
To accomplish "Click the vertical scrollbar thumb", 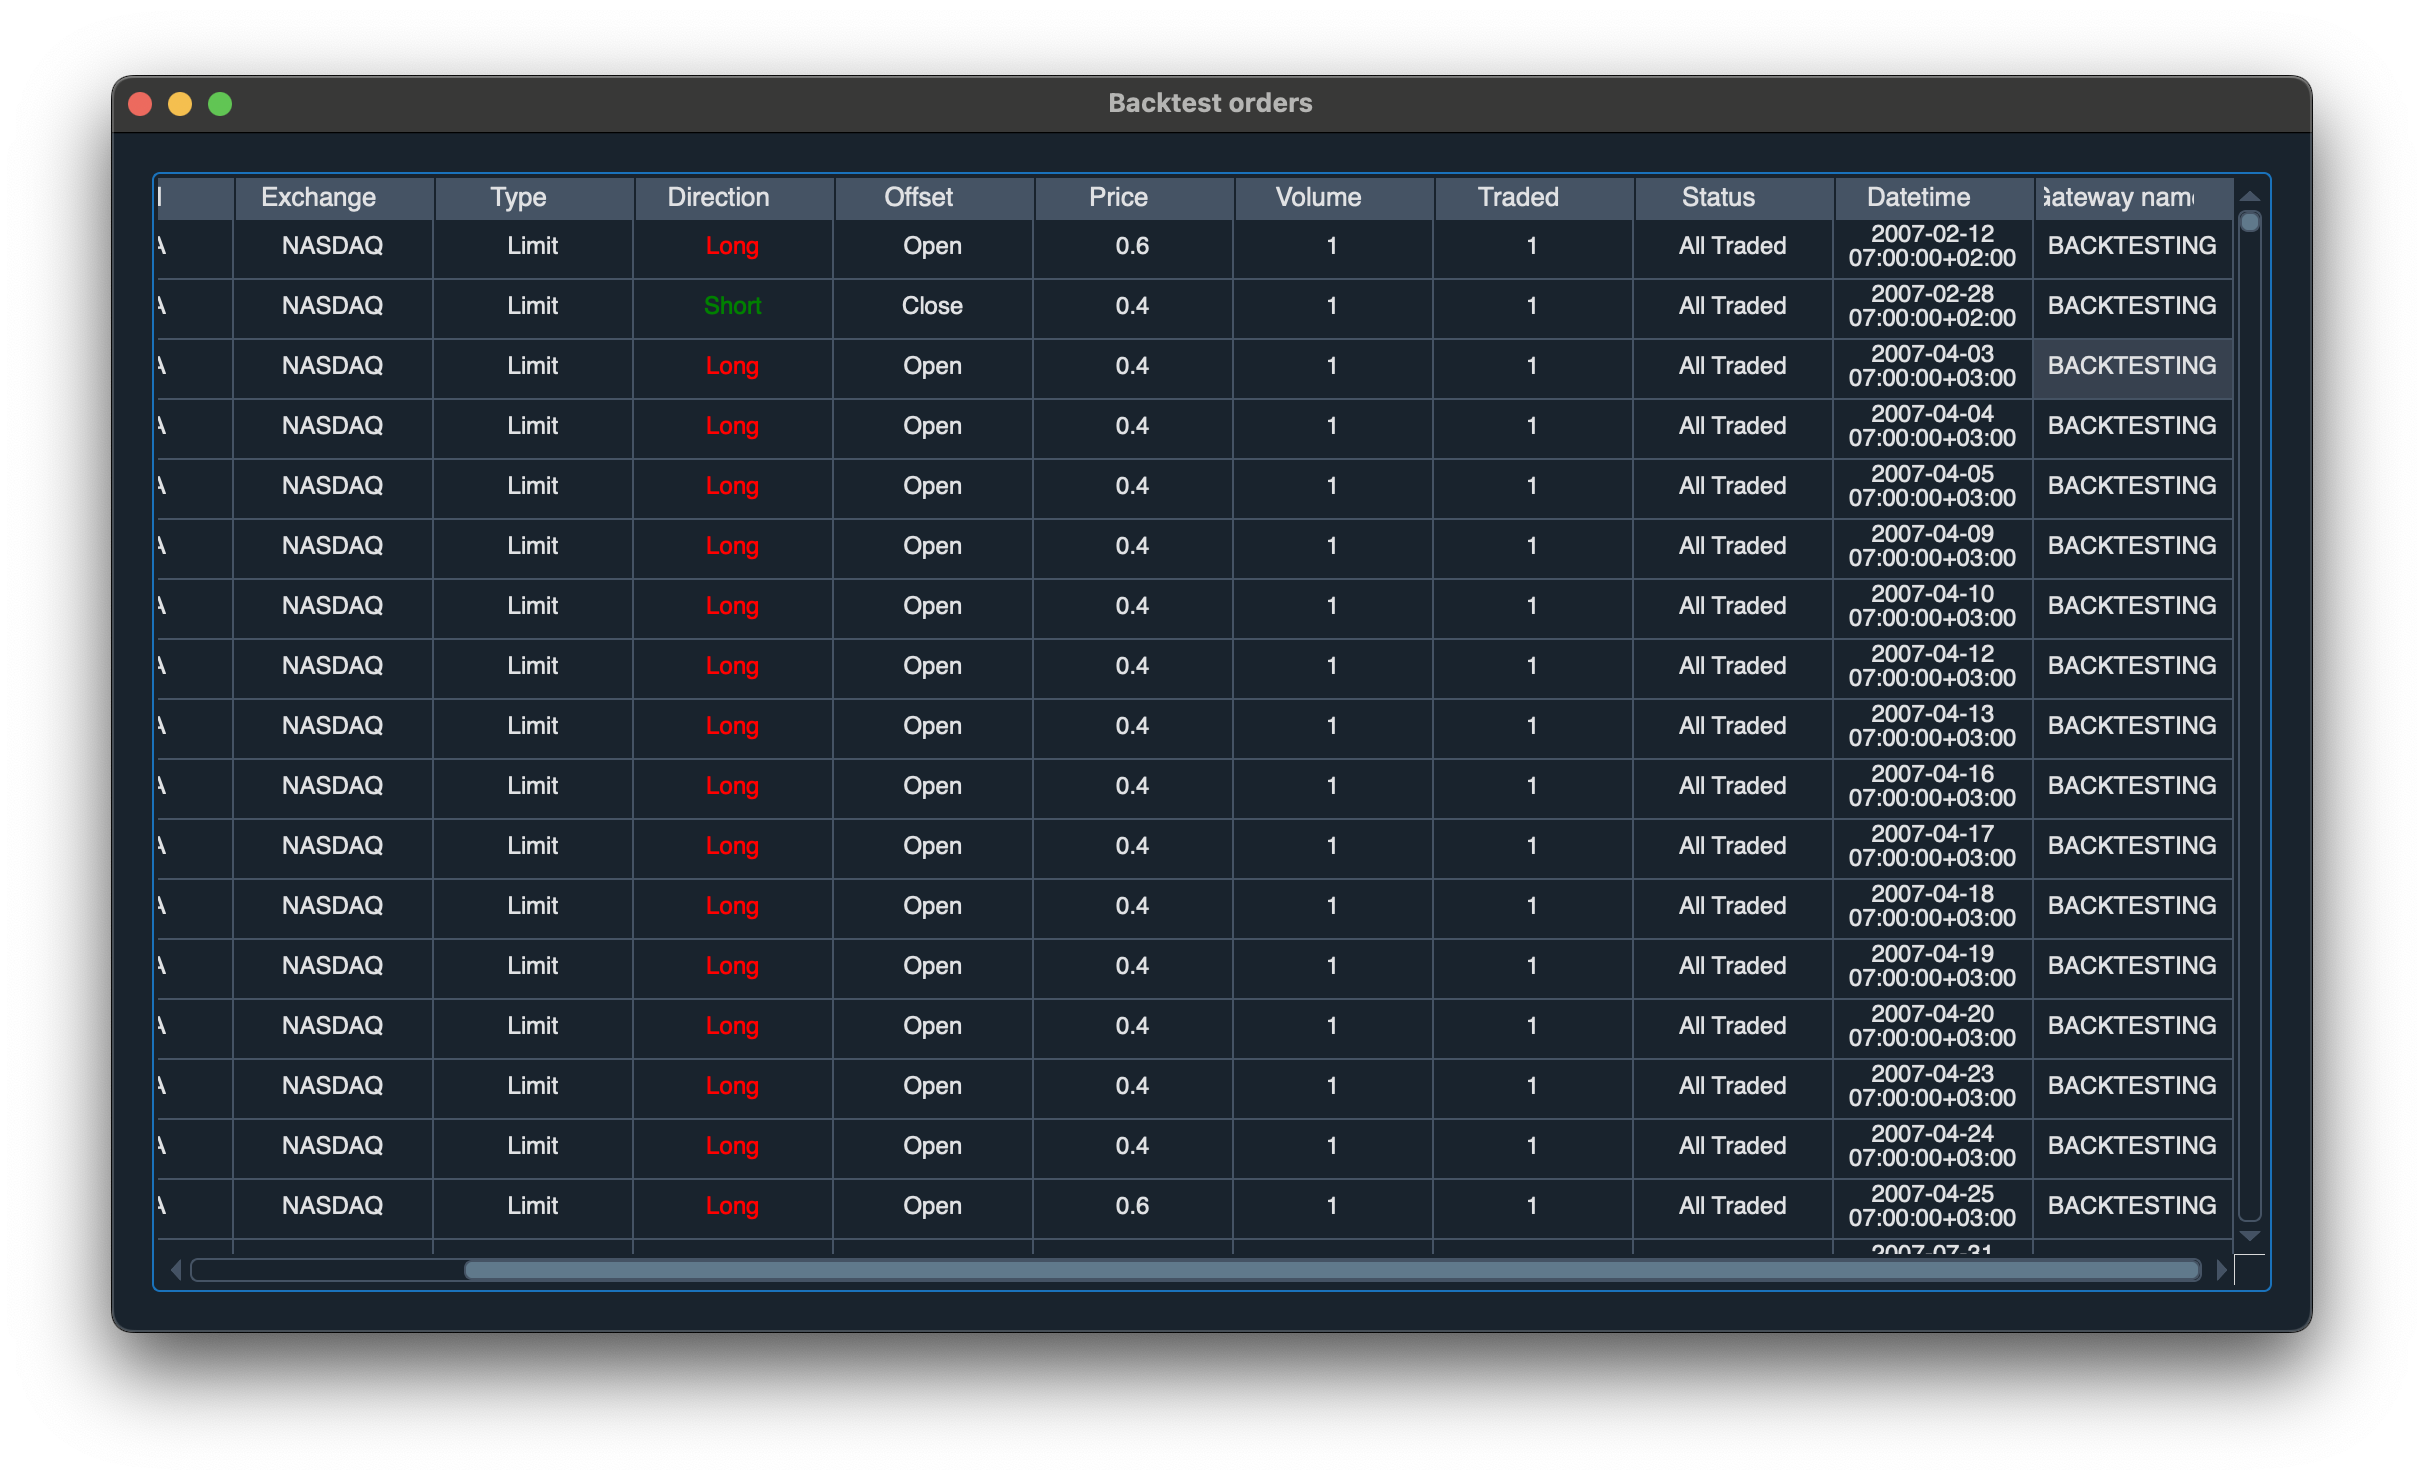I will click(2249, 222).
